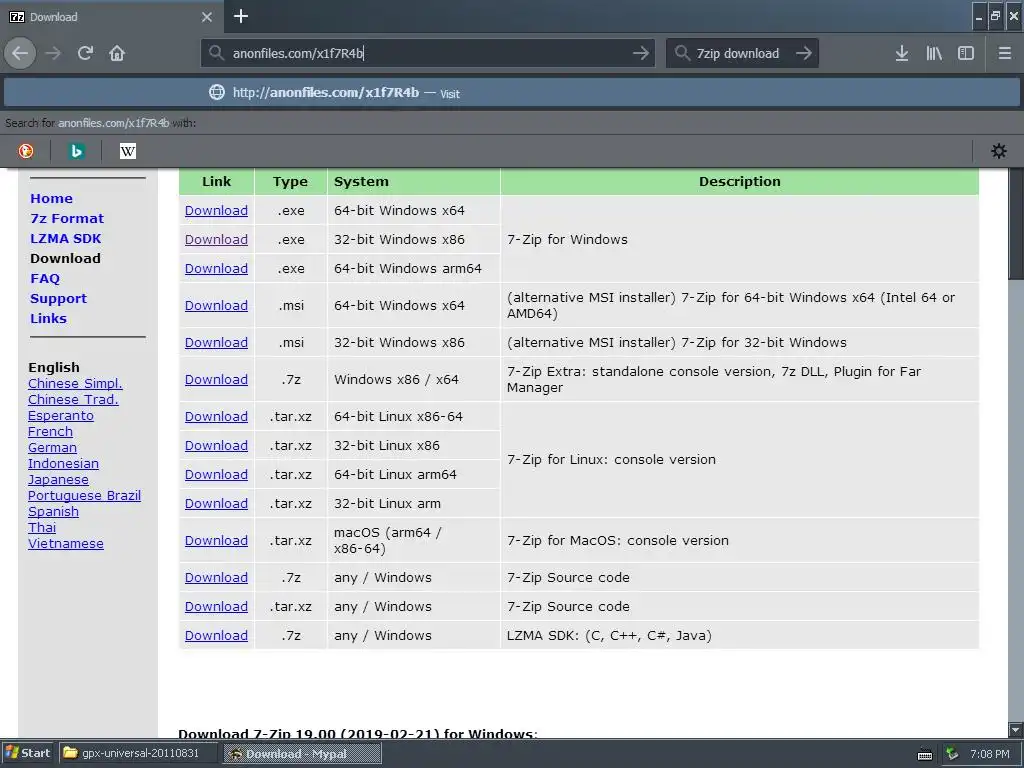The image size is (1024, 768).
Task: Switch language to Japanese
Action: (58, 480)
